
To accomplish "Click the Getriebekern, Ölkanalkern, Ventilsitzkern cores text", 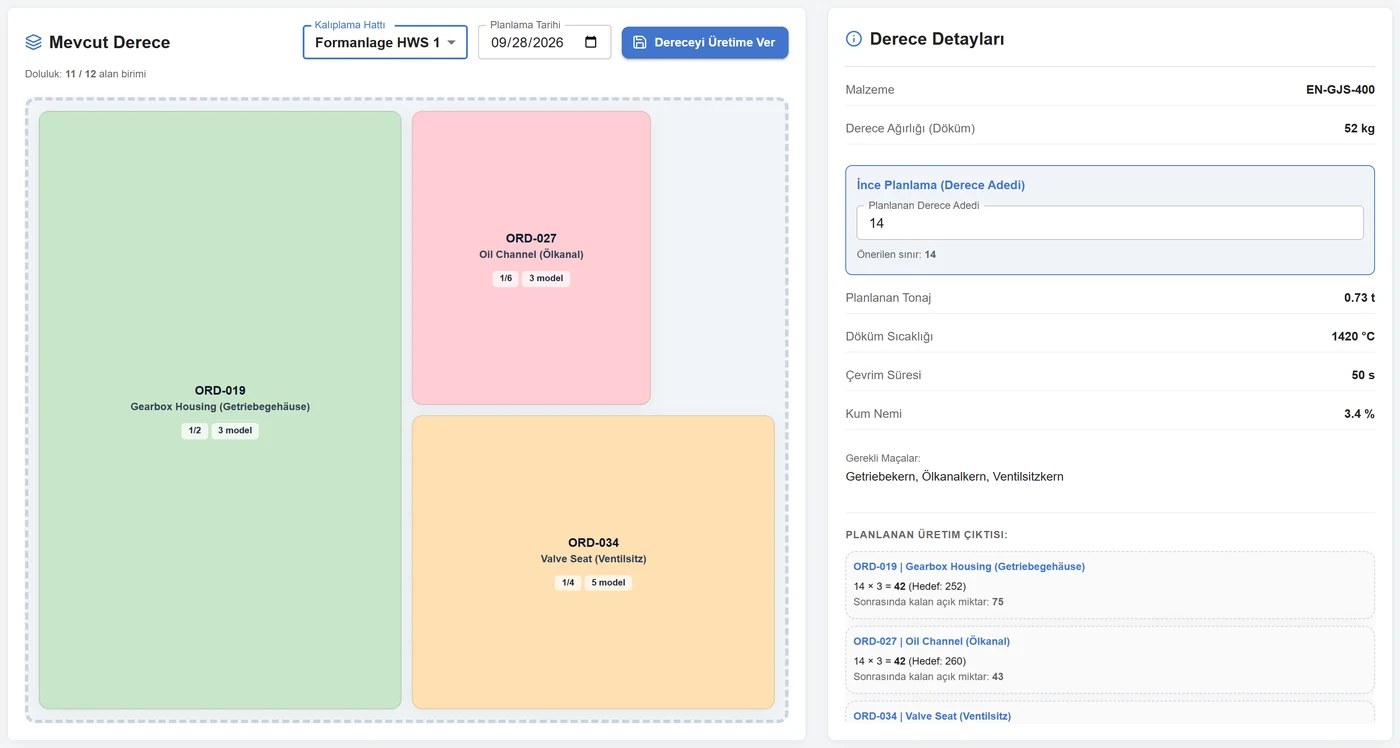I will click(x=954, y=477).
